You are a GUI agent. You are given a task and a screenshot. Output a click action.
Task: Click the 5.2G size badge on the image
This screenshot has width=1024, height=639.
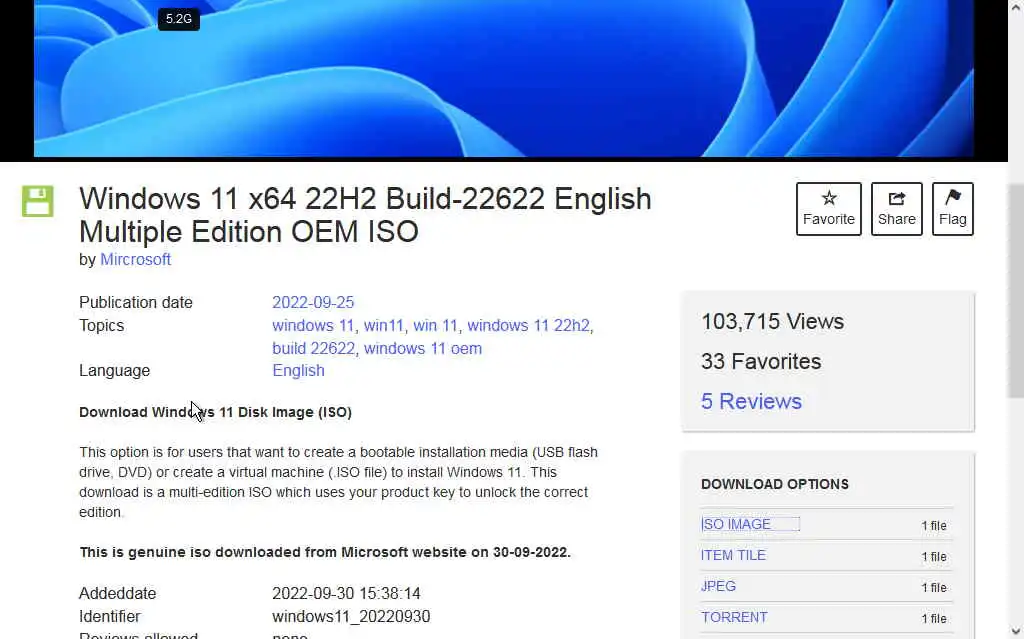[178, 19]
